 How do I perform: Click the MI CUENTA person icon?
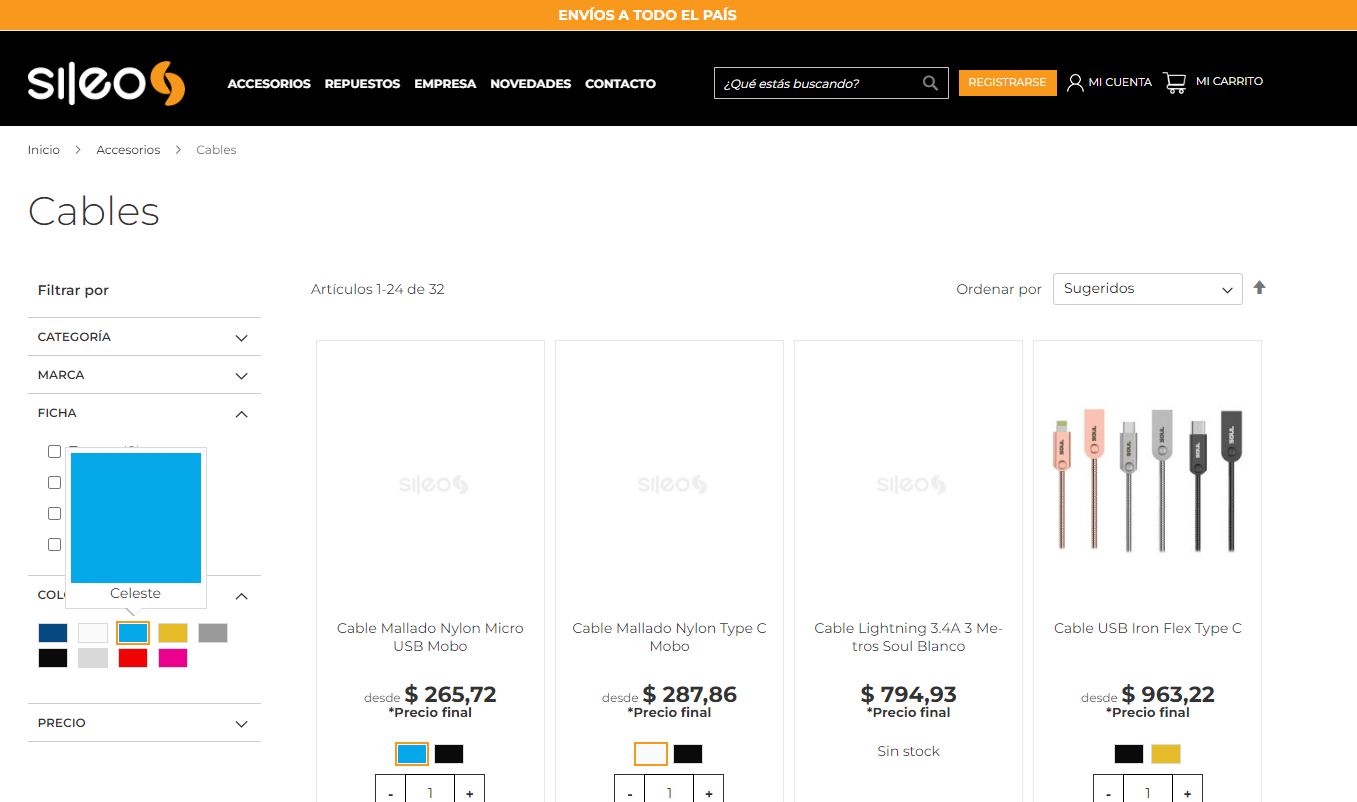point(1073,81)
